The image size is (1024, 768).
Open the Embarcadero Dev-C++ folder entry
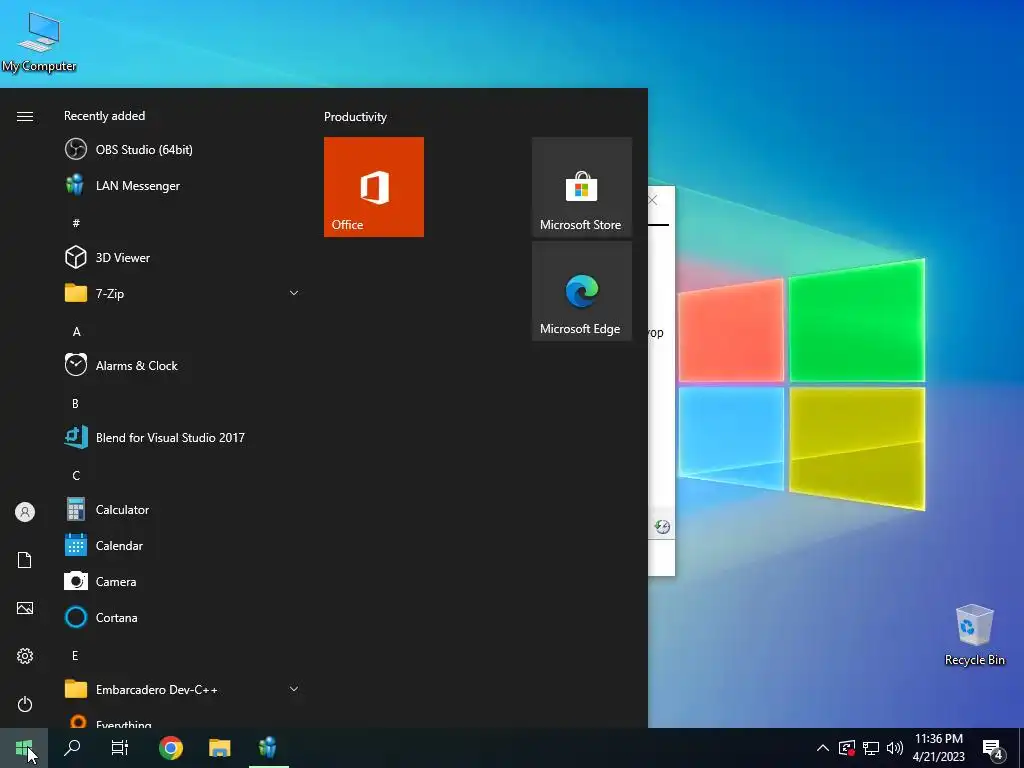point(182,690)
